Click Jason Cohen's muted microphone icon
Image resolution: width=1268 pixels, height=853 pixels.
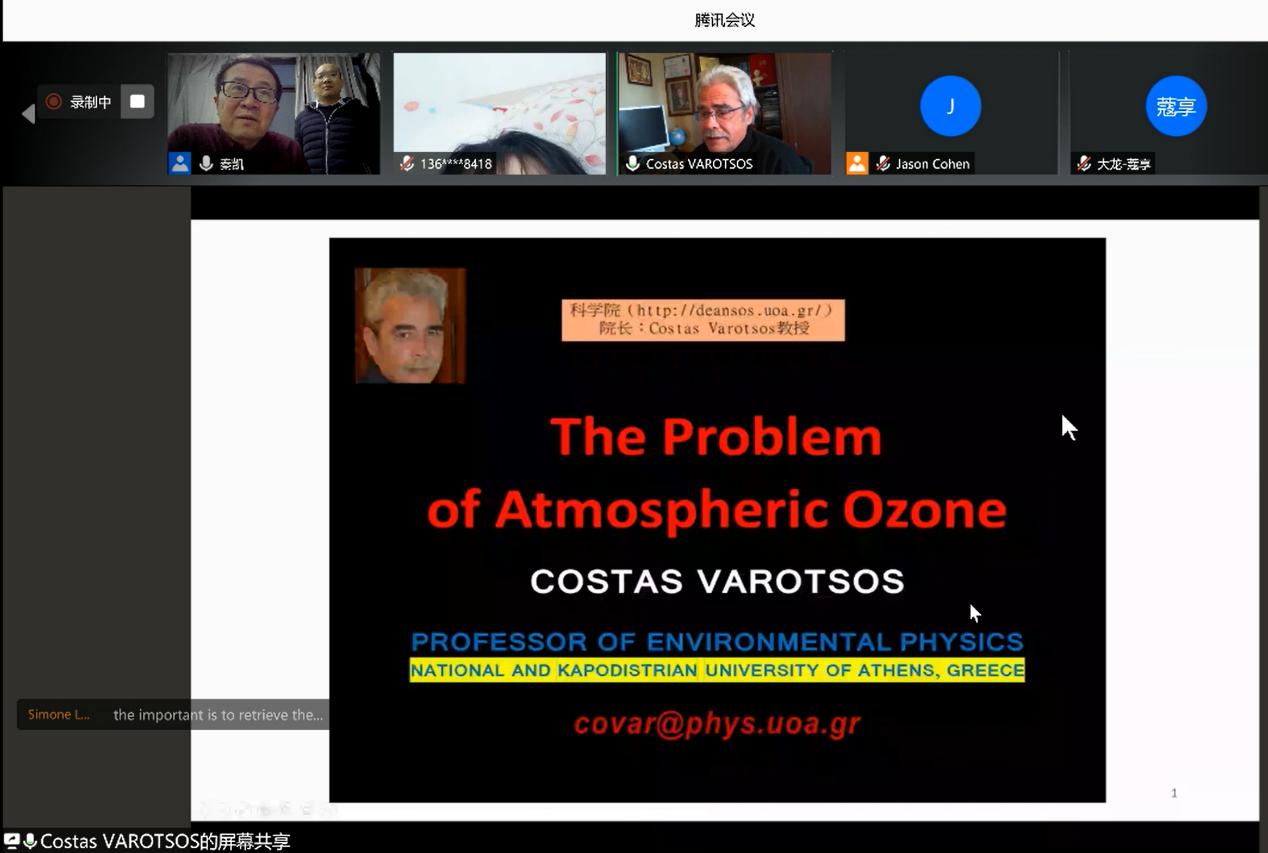pyautogui.click(x=883, y=163)
